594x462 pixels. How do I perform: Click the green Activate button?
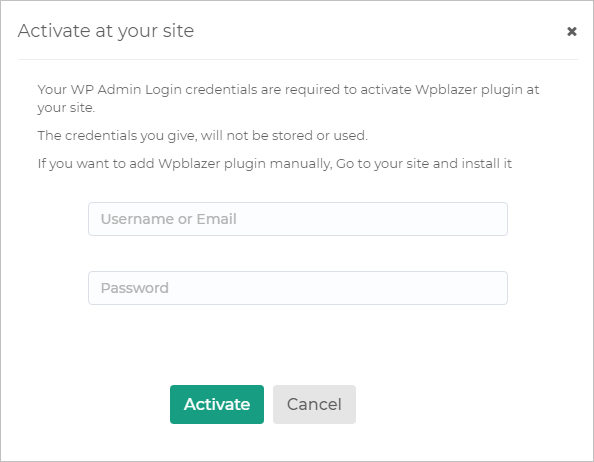217,404
